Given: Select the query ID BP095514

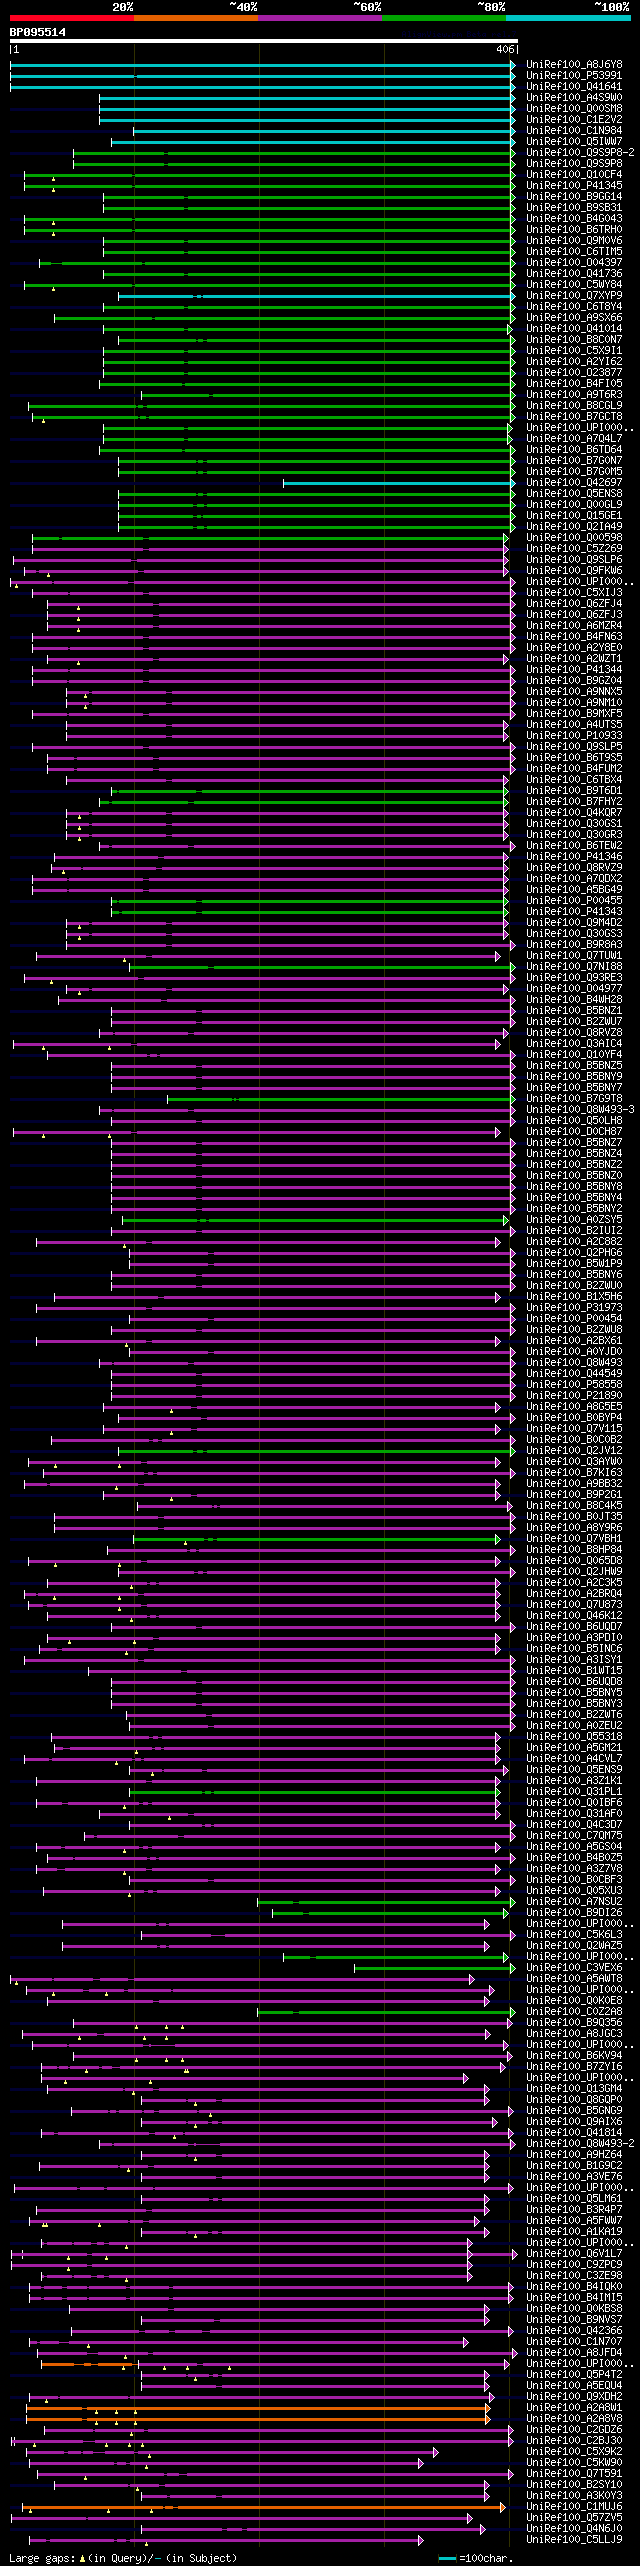Looking at the screenshot, I should coord(38,32).
